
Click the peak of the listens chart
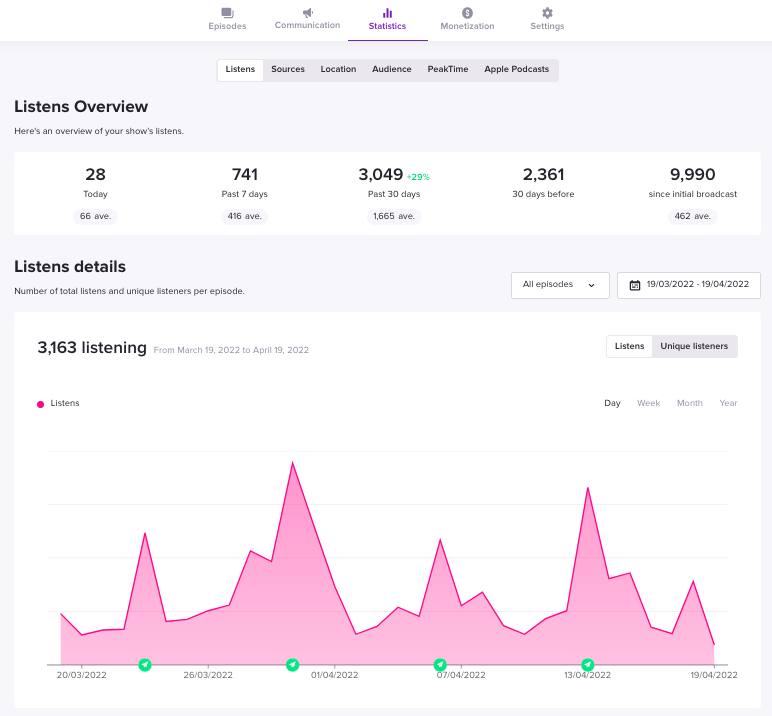292,462
